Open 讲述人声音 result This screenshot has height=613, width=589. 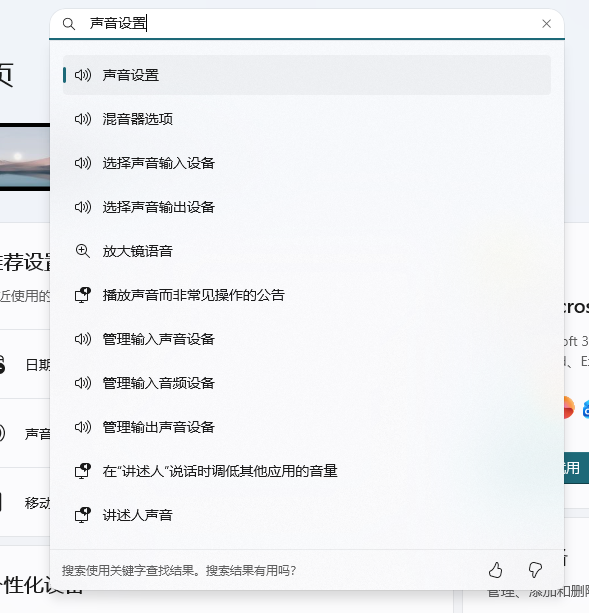tap(307, 515)
